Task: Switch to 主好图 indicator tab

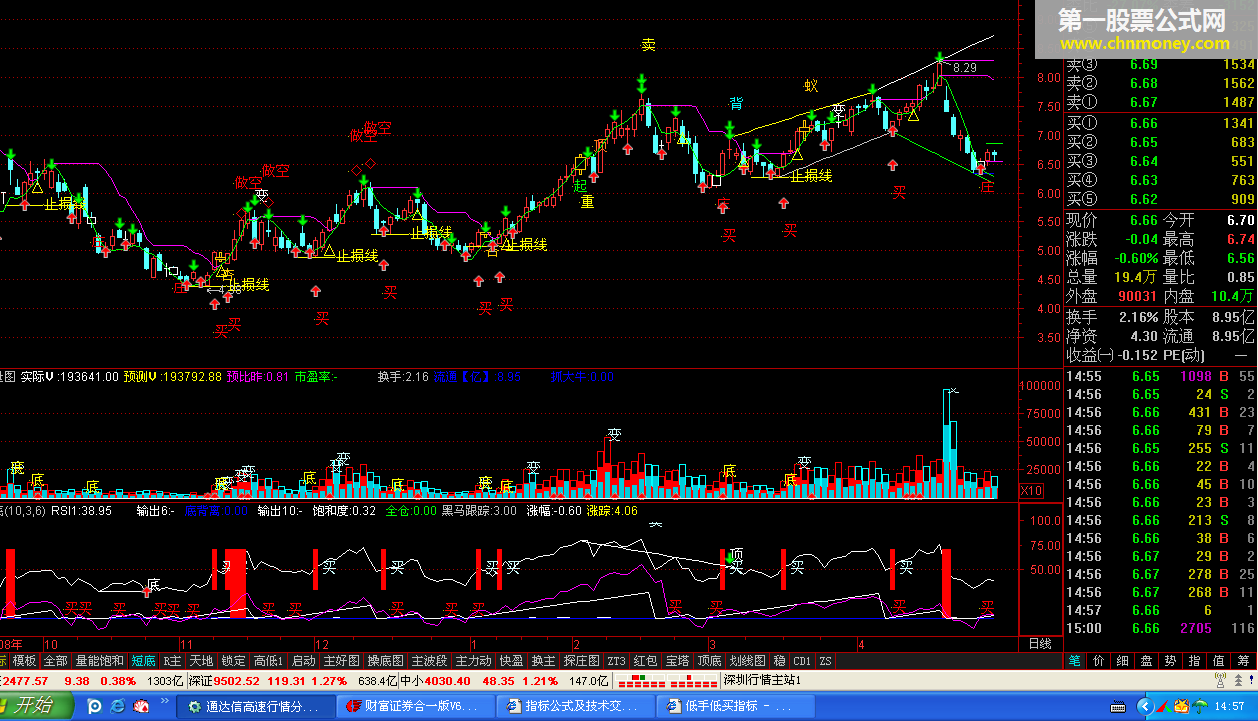Action: coord(341,661)
